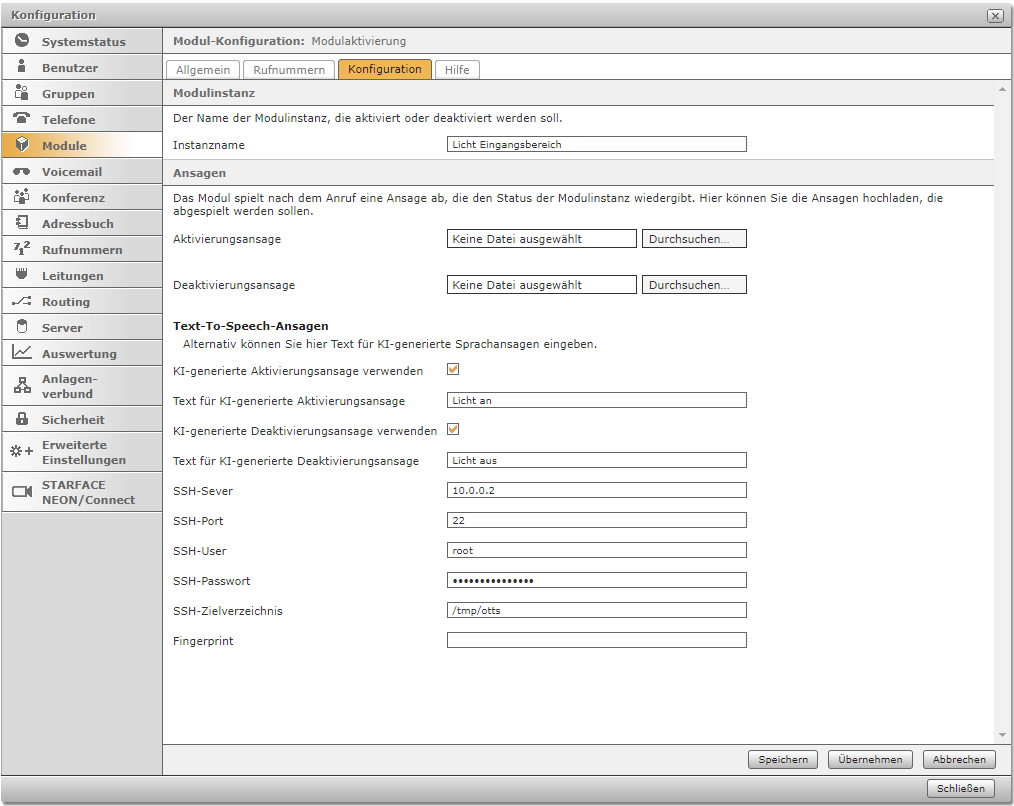This screenshot has height=806, width=1014.
Task: Click the Routing arrows icon
Action: 22,301
